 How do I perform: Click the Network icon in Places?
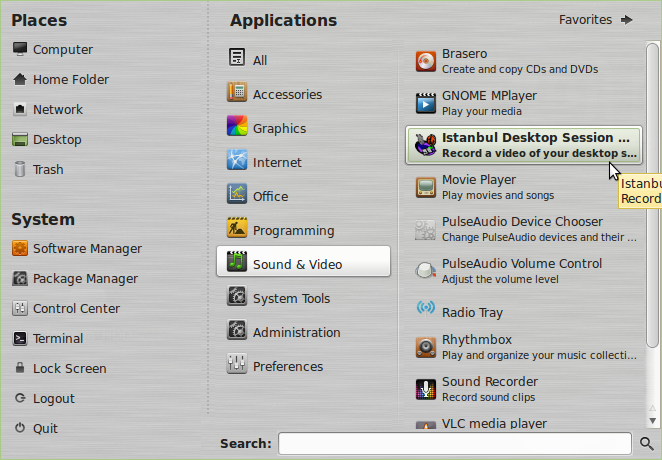click(19, 109)
